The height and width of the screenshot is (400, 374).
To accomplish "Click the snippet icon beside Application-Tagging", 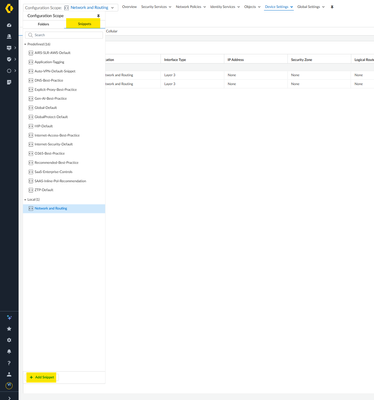I will click(31, 62).
